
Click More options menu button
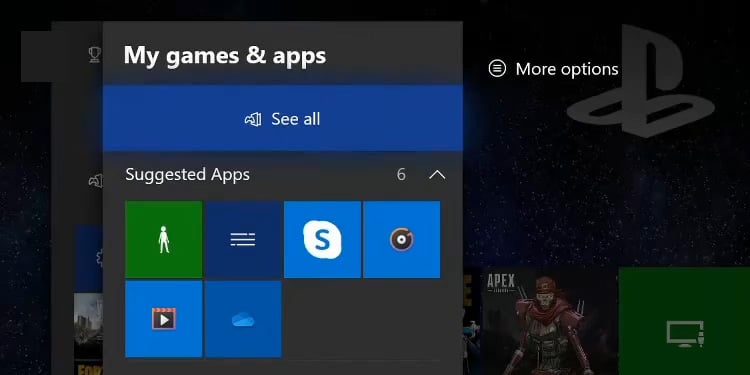[x=553, y=69]
